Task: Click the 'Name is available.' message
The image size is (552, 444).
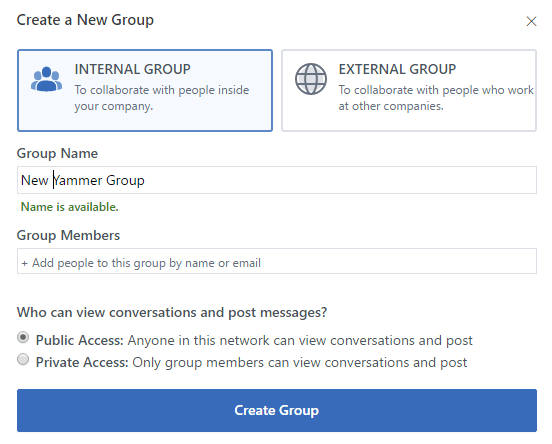Action: pyautogui.click(x=70, y=207)
